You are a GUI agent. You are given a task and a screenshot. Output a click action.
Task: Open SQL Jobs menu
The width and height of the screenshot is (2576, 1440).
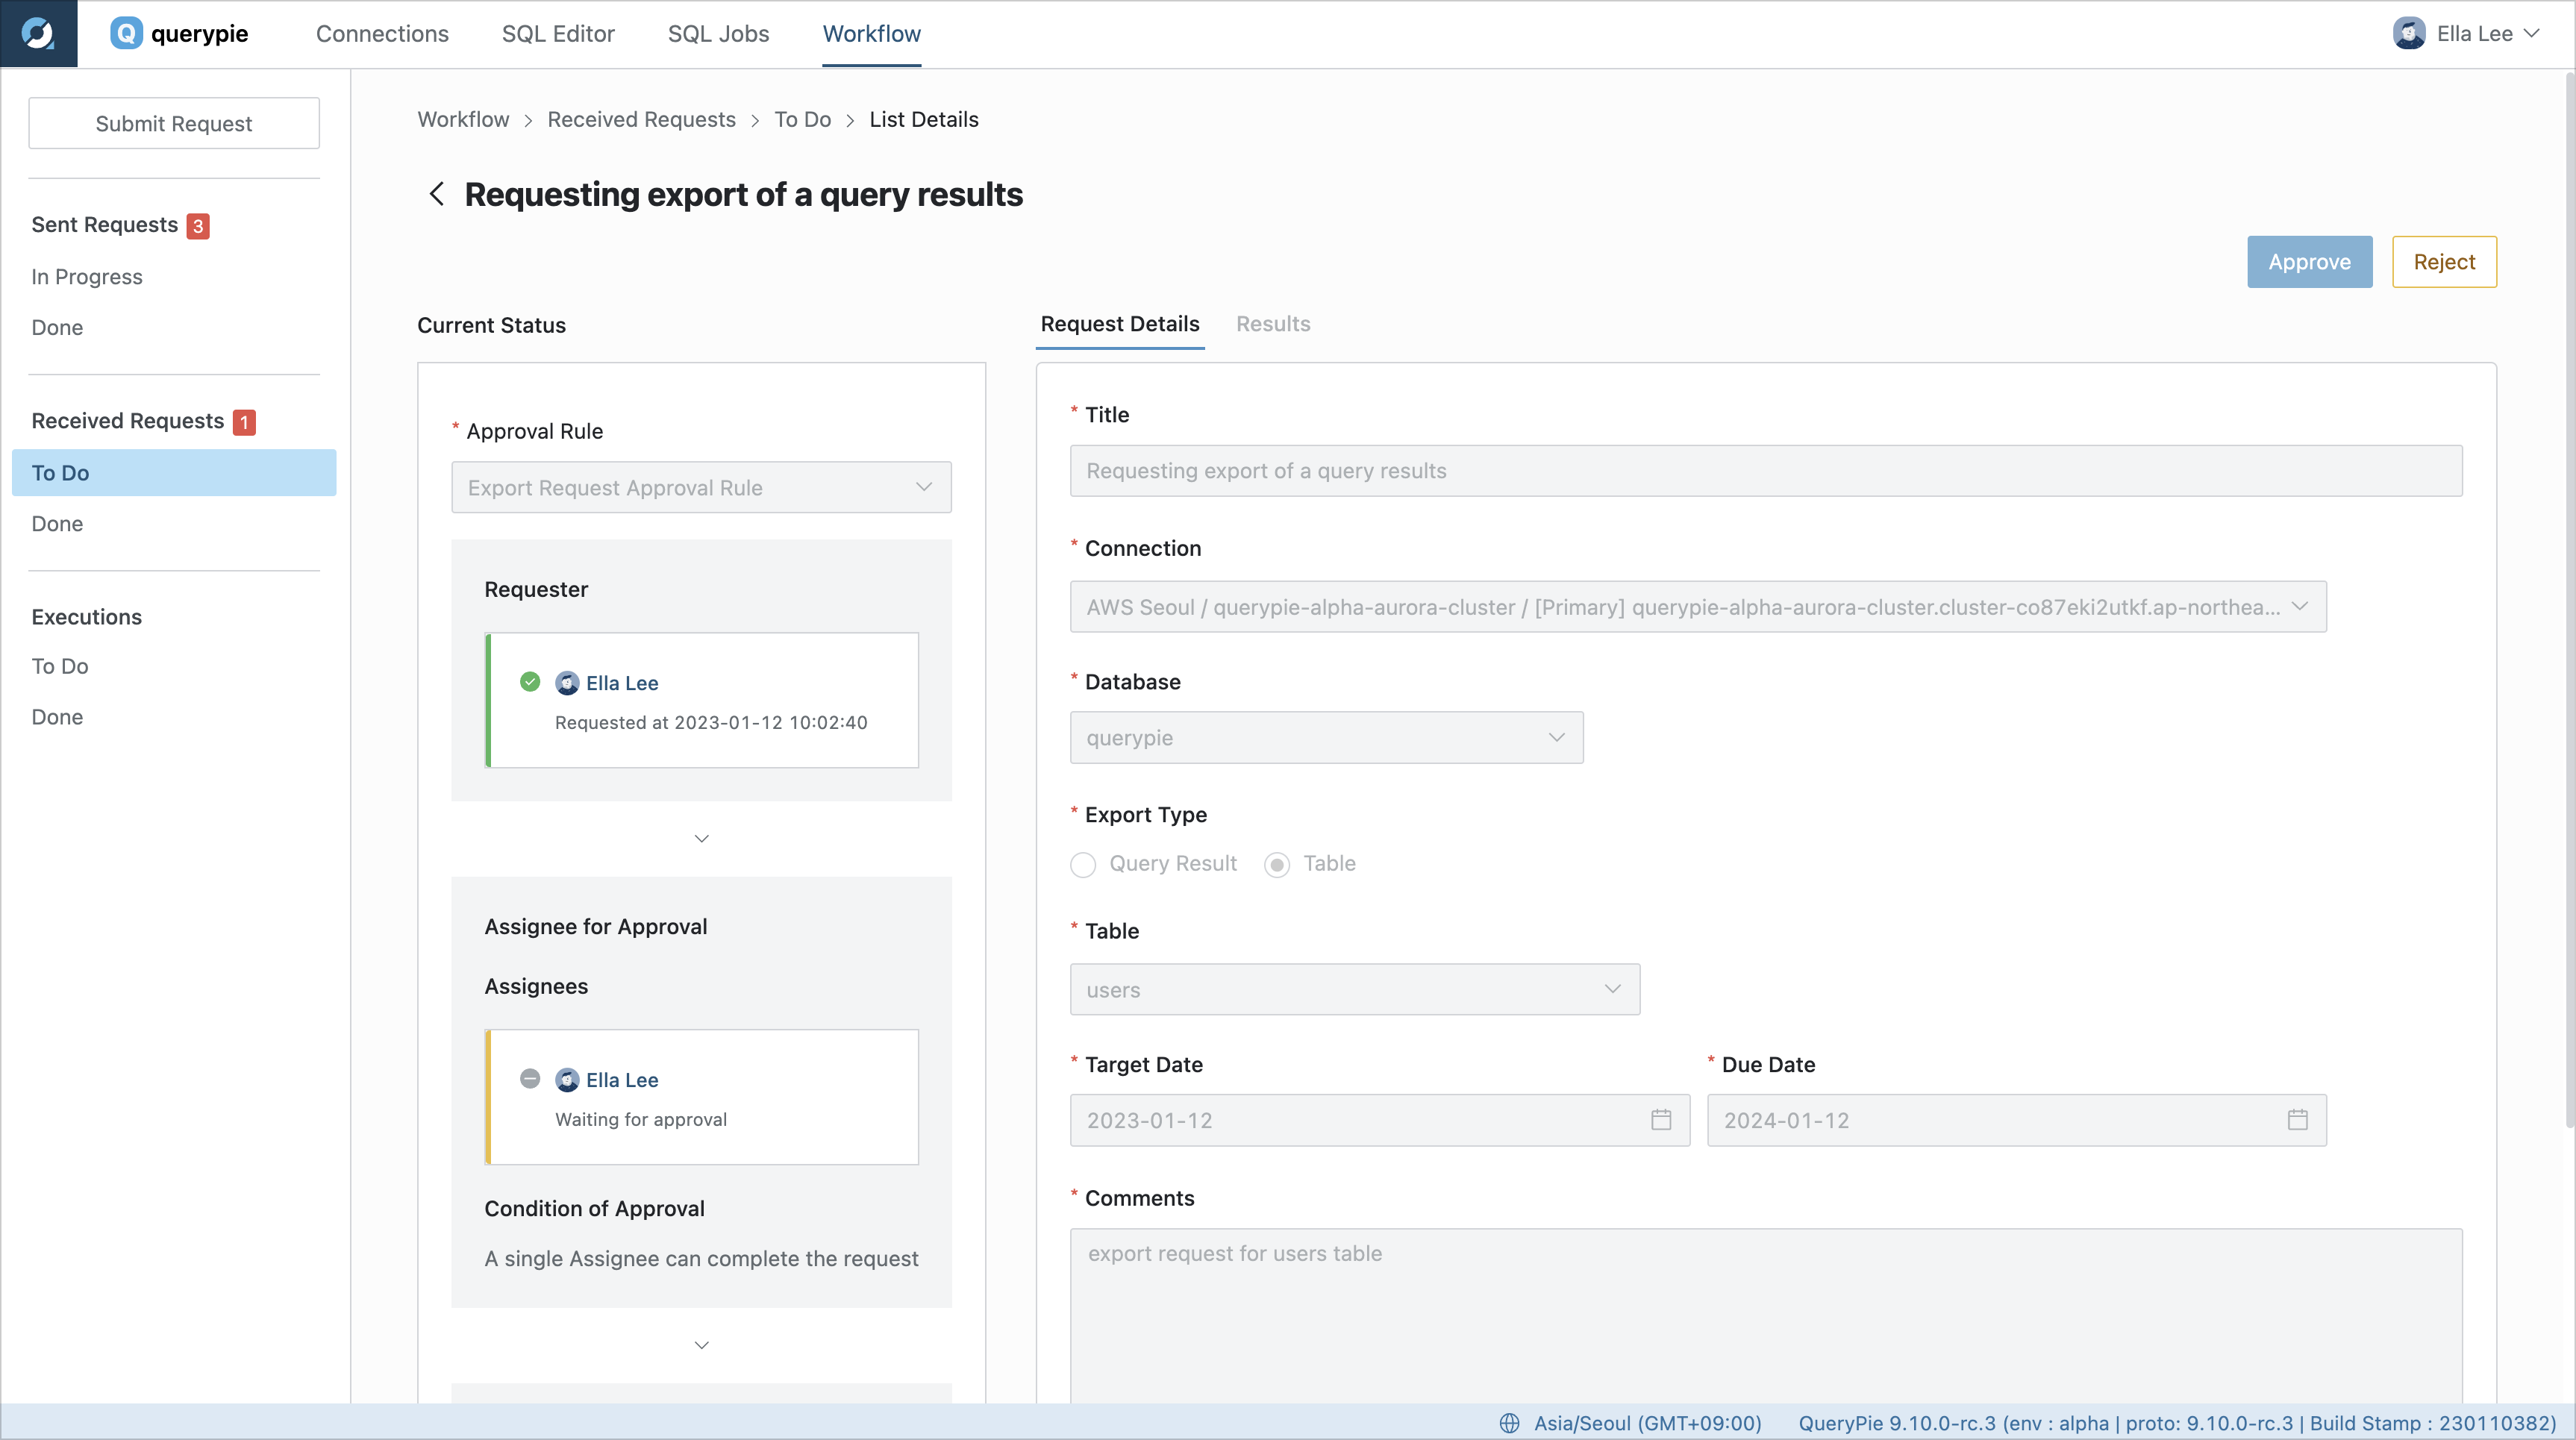(718, 34)
